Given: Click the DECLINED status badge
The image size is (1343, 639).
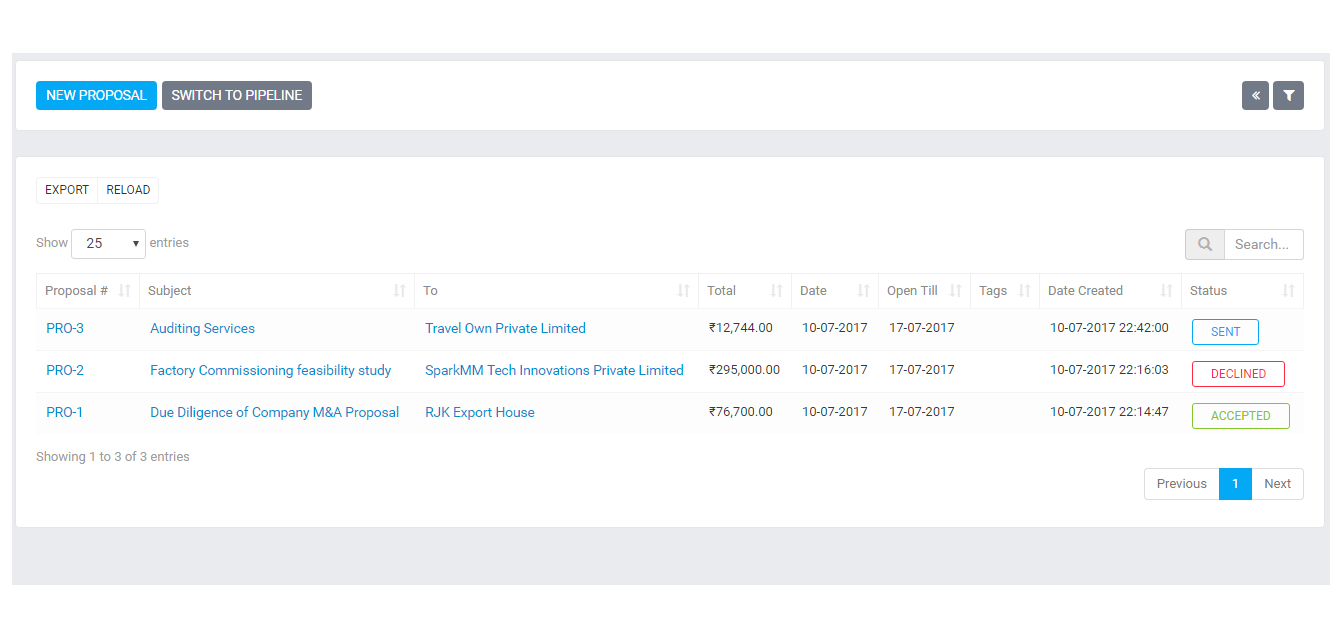Looking at the screenshot, I should tap(1238, 374).
